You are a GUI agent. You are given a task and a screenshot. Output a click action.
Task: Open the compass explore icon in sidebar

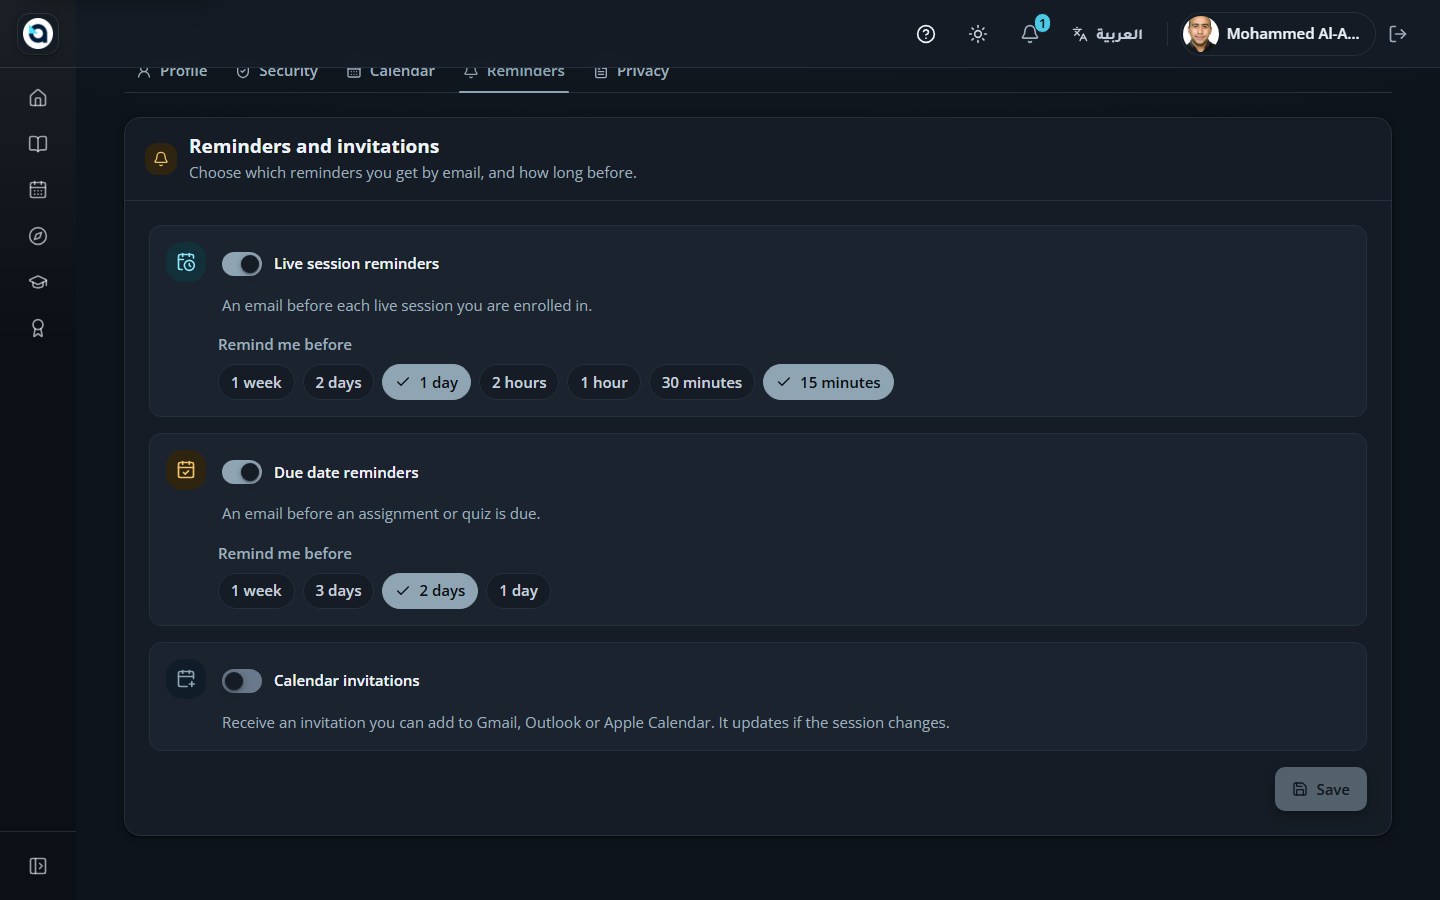(38, 236)
